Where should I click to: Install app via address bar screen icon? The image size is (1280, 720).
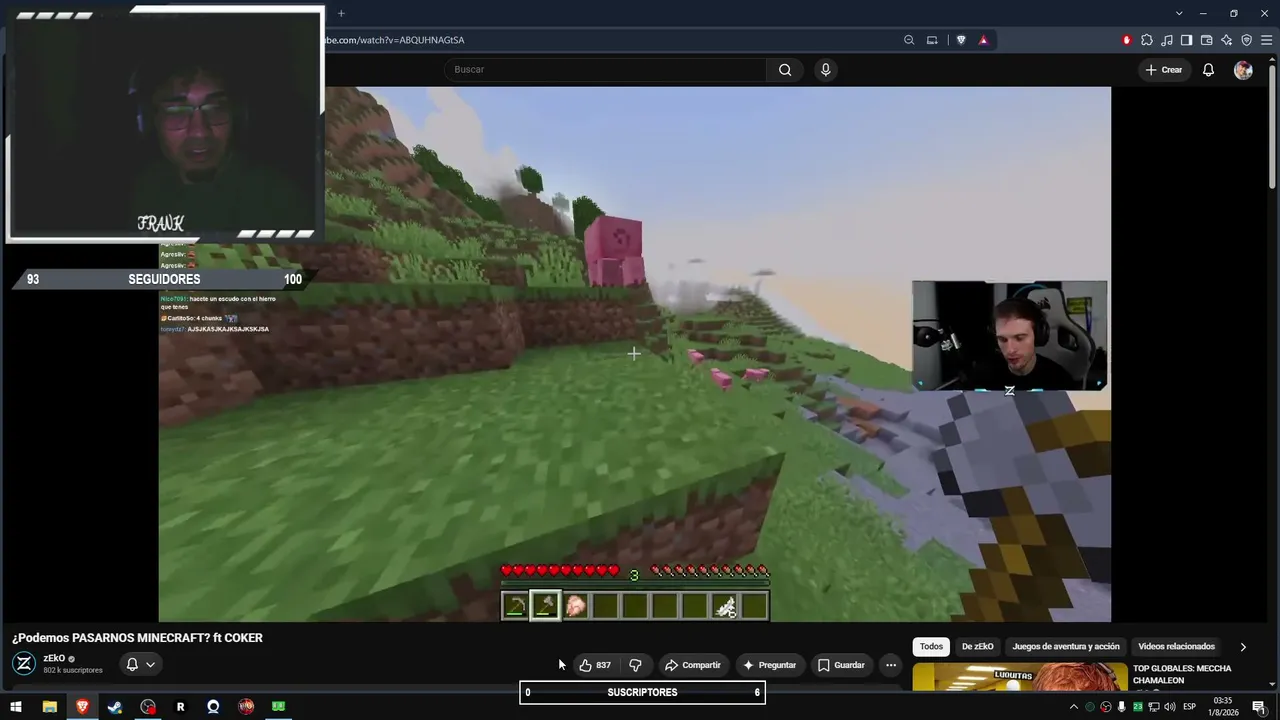(932, 40)
